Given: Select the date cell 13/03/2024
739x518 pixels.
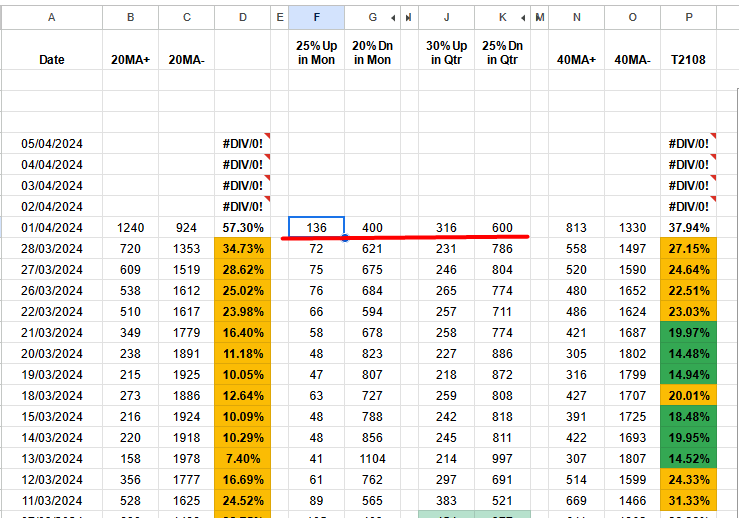Looking at the screenshot, I should coord(51,459).
